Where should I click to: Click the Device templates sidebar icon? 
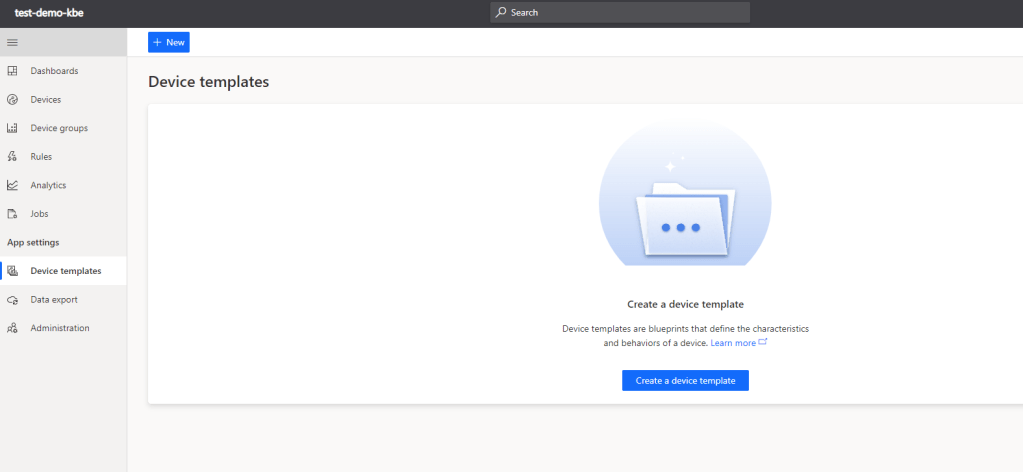(12, 271)
